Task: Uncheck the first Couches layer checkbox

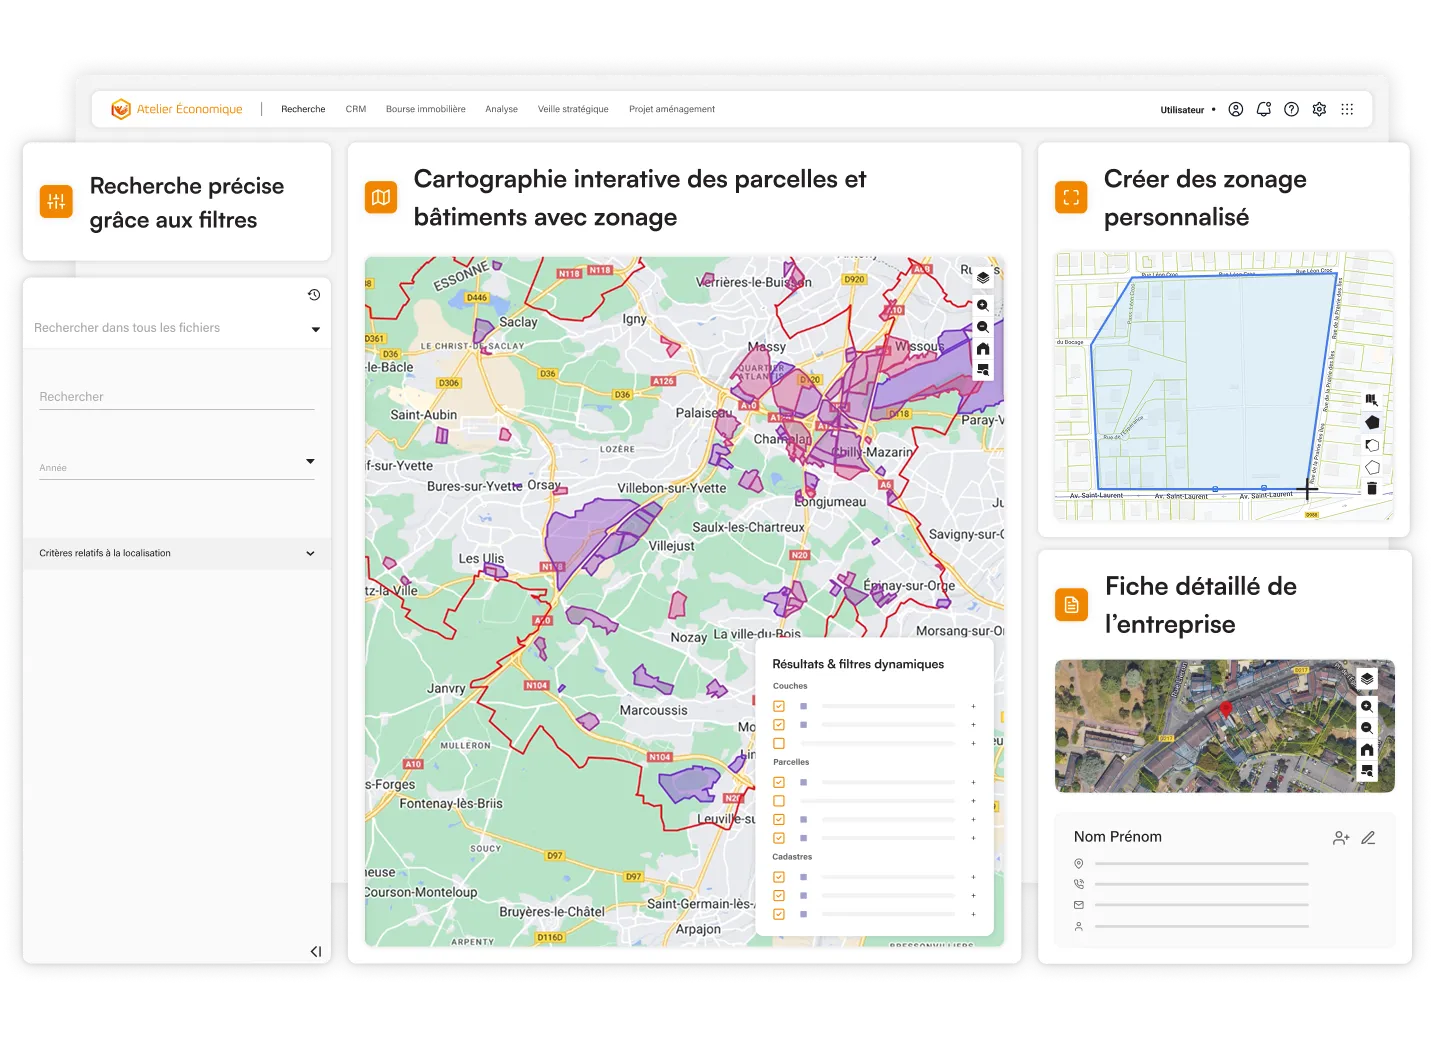Action: [779, 706]
